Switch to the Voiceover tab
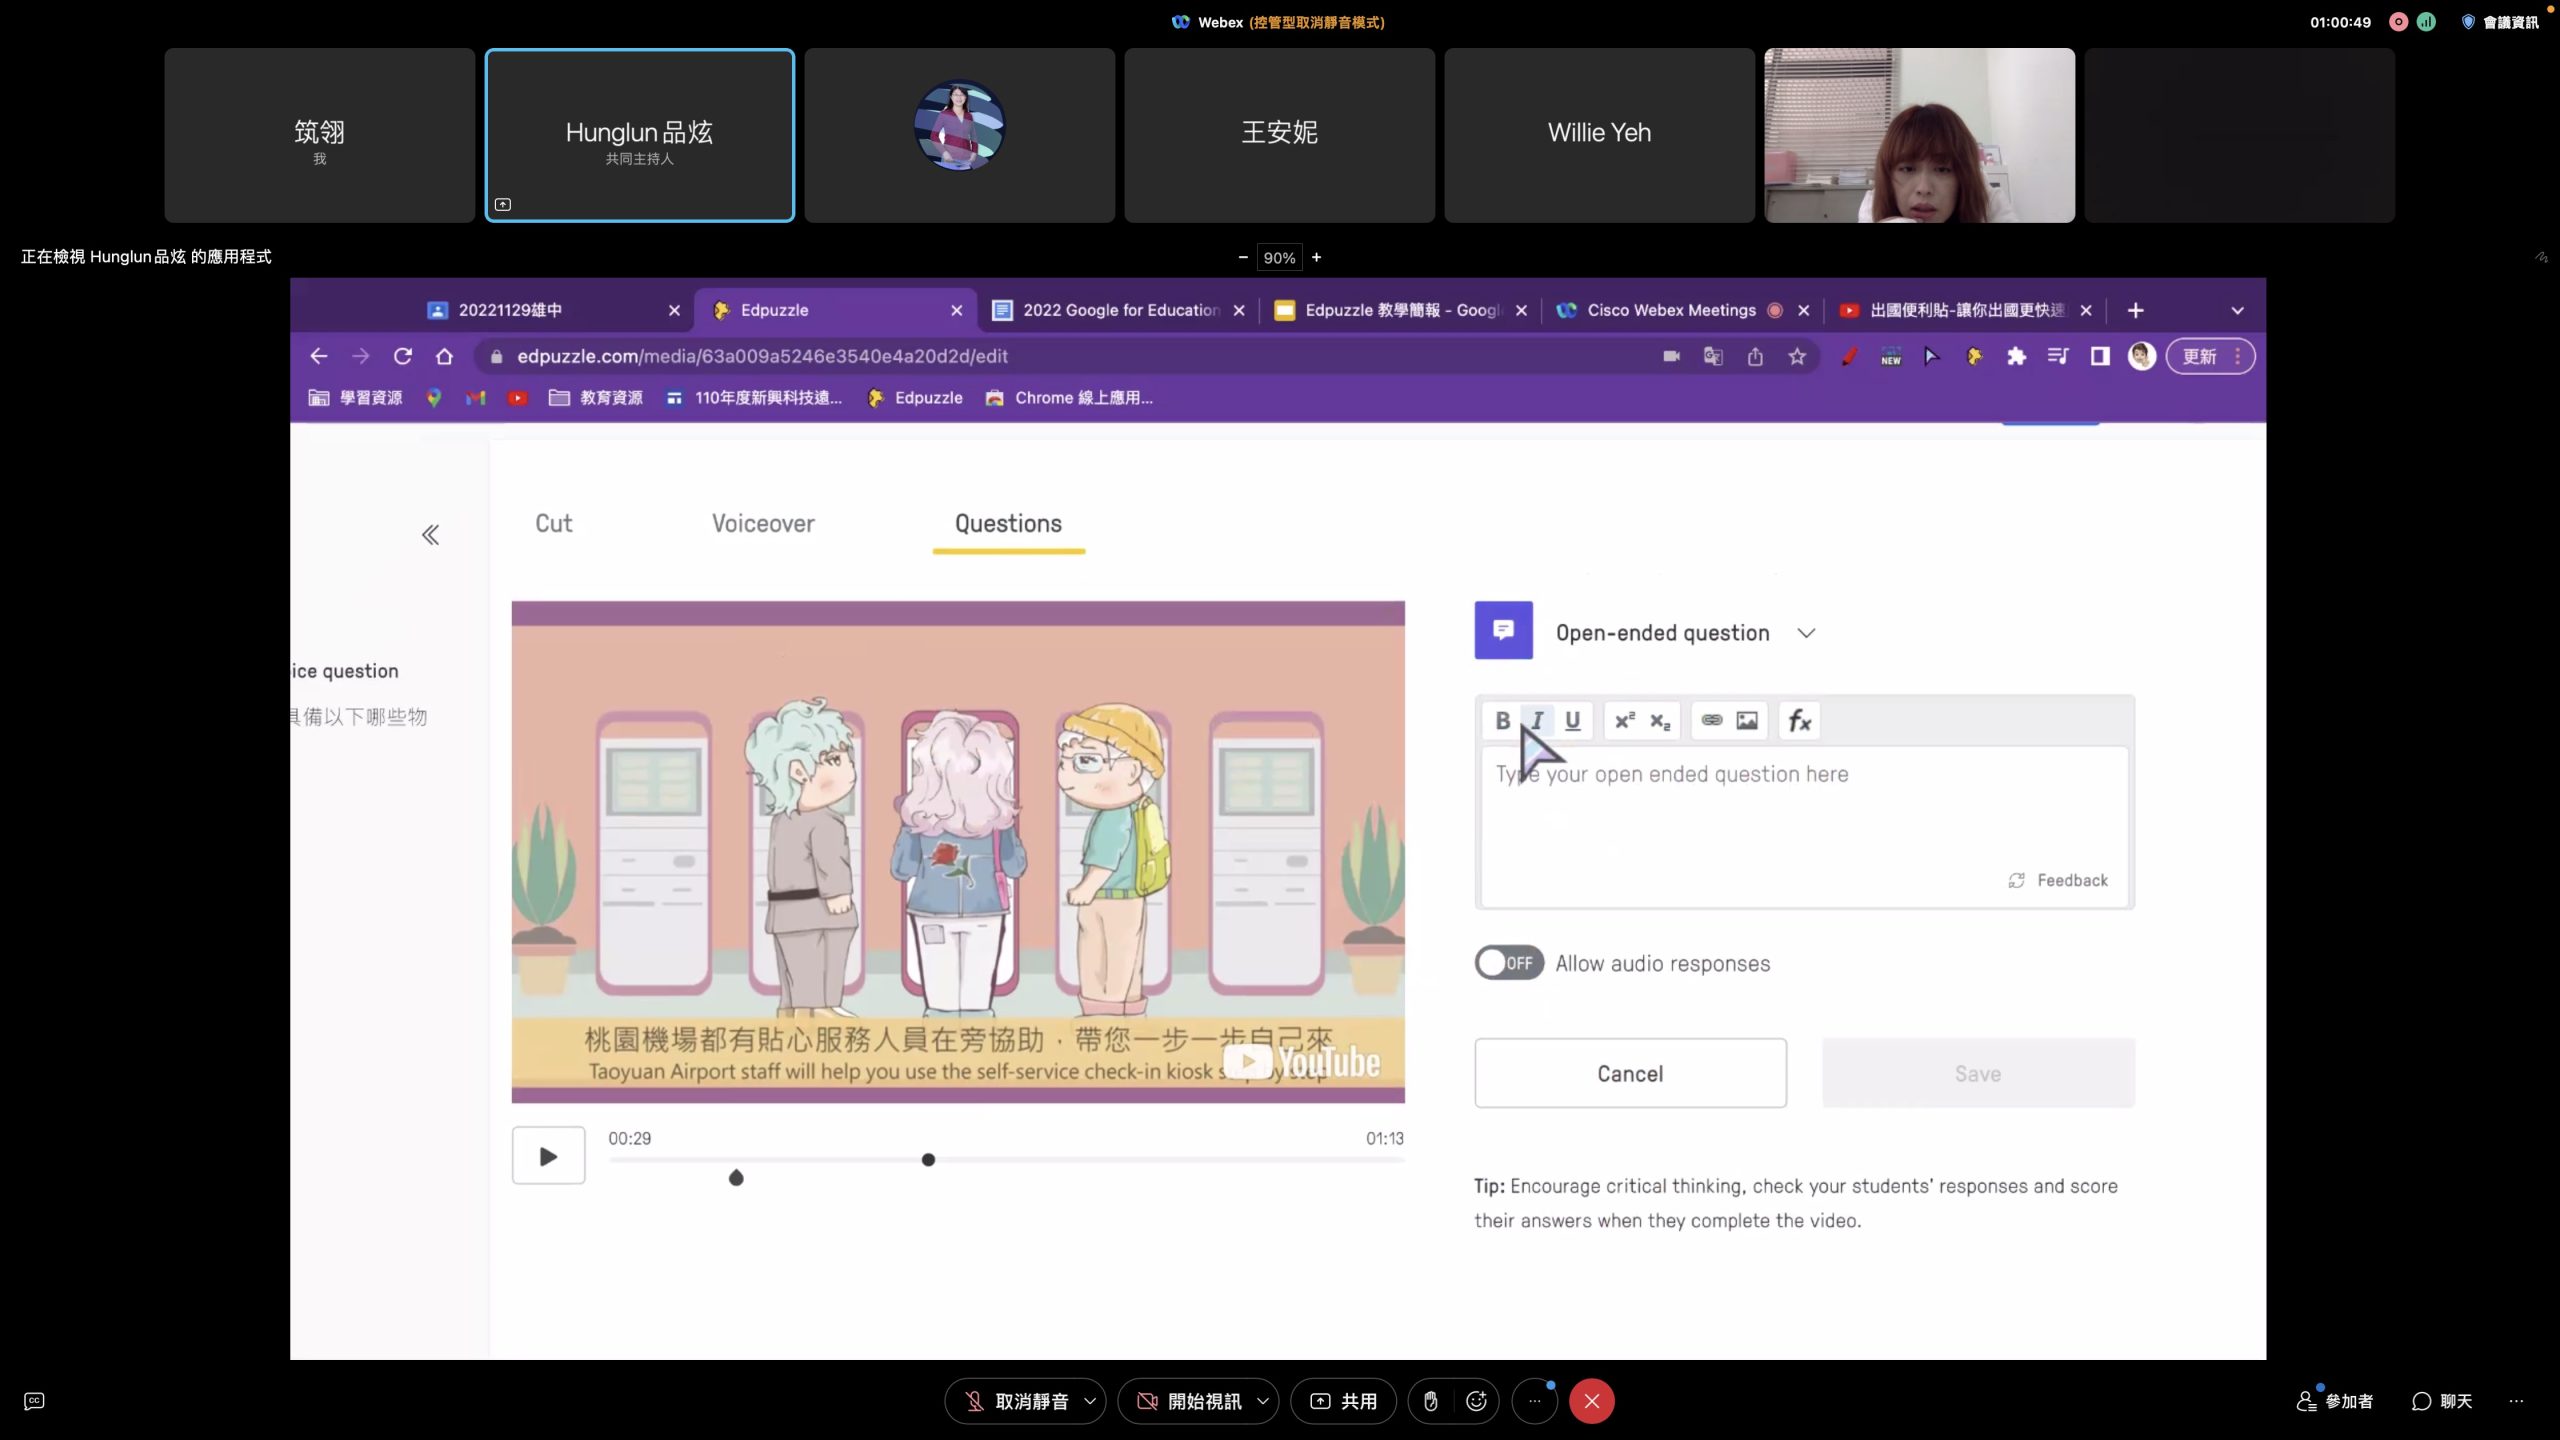 tap(763, 523)
